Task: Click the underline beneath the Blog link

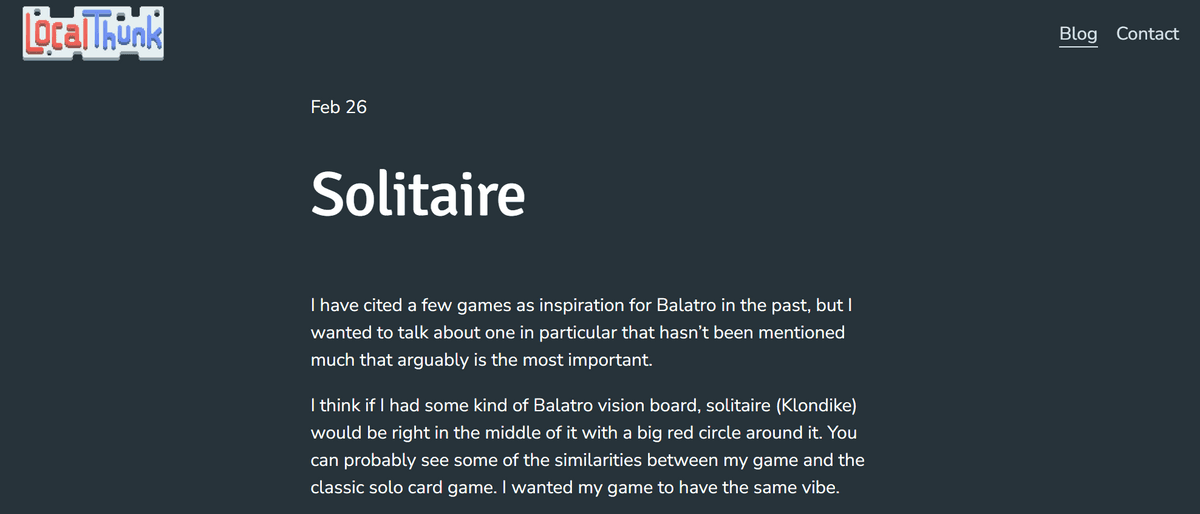Action: click(1078, 46)
